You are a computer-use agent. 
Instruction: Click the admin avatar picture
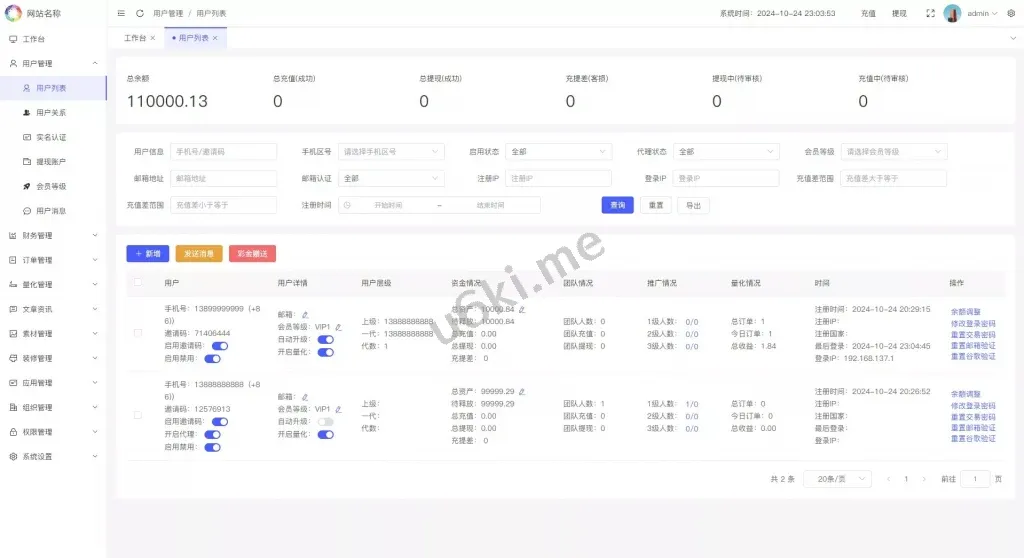(x=952, y=14)
